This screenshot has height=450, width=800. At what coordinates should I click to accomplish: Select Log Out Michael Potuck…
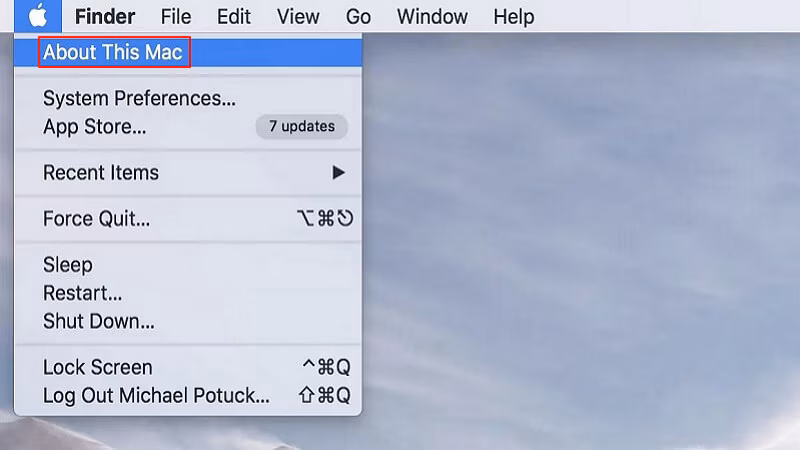click(x=188, y=395)
